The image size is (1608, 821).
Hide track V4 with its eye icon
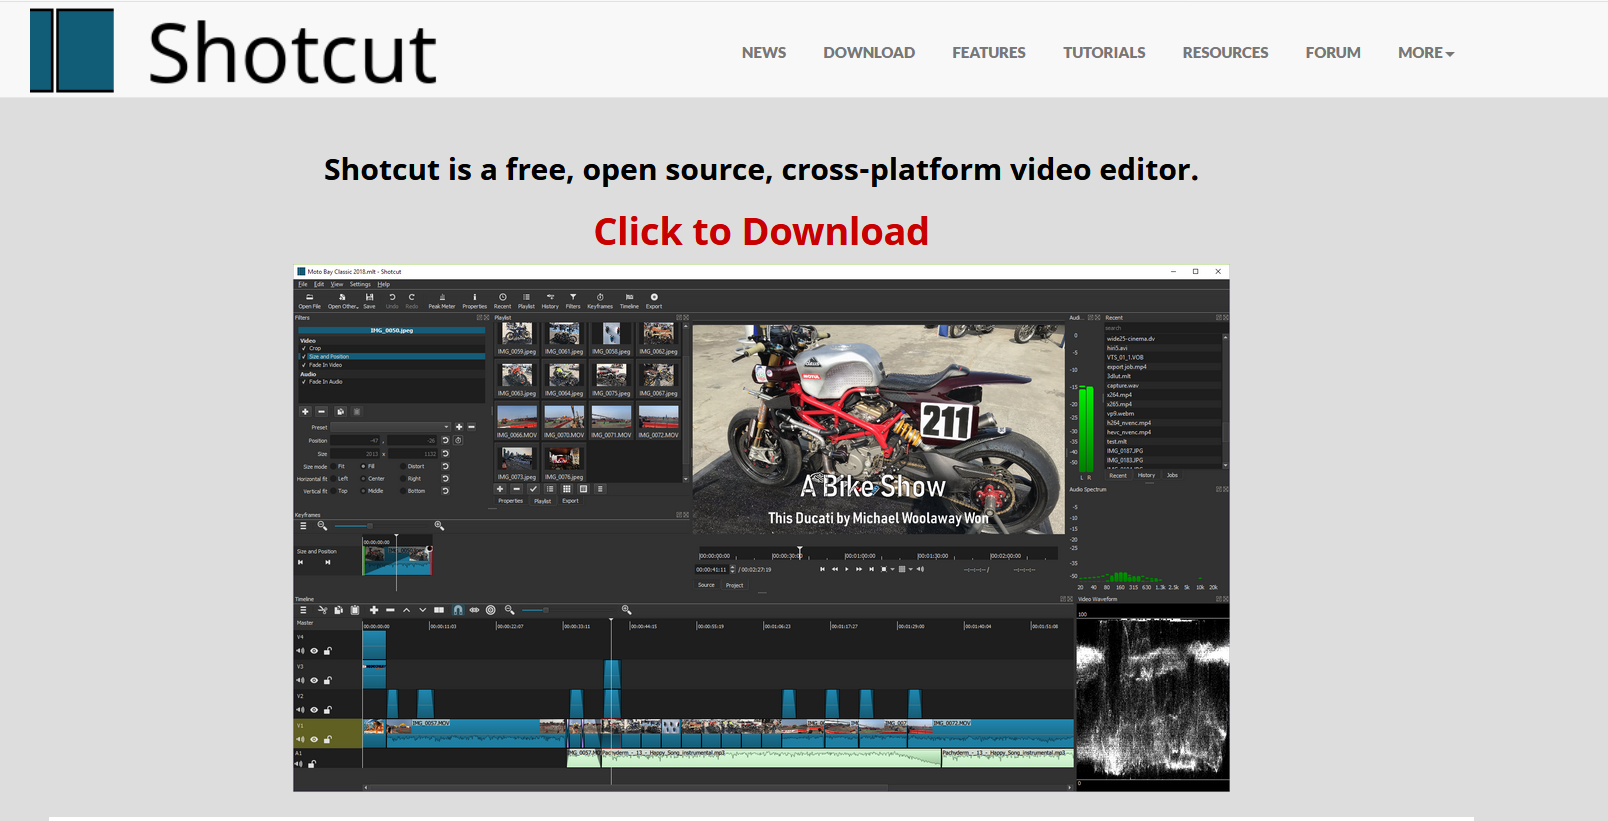(x=314, y=651)
